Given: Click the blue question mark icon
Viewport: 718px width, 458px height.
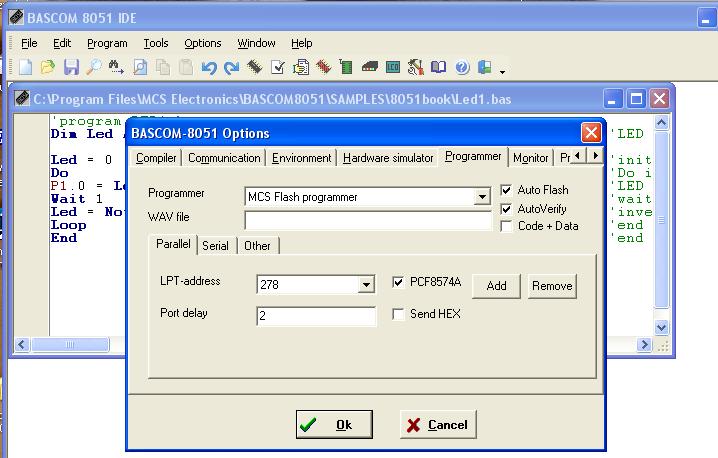Looking at the screenshot, I should (x=462, y=67).
